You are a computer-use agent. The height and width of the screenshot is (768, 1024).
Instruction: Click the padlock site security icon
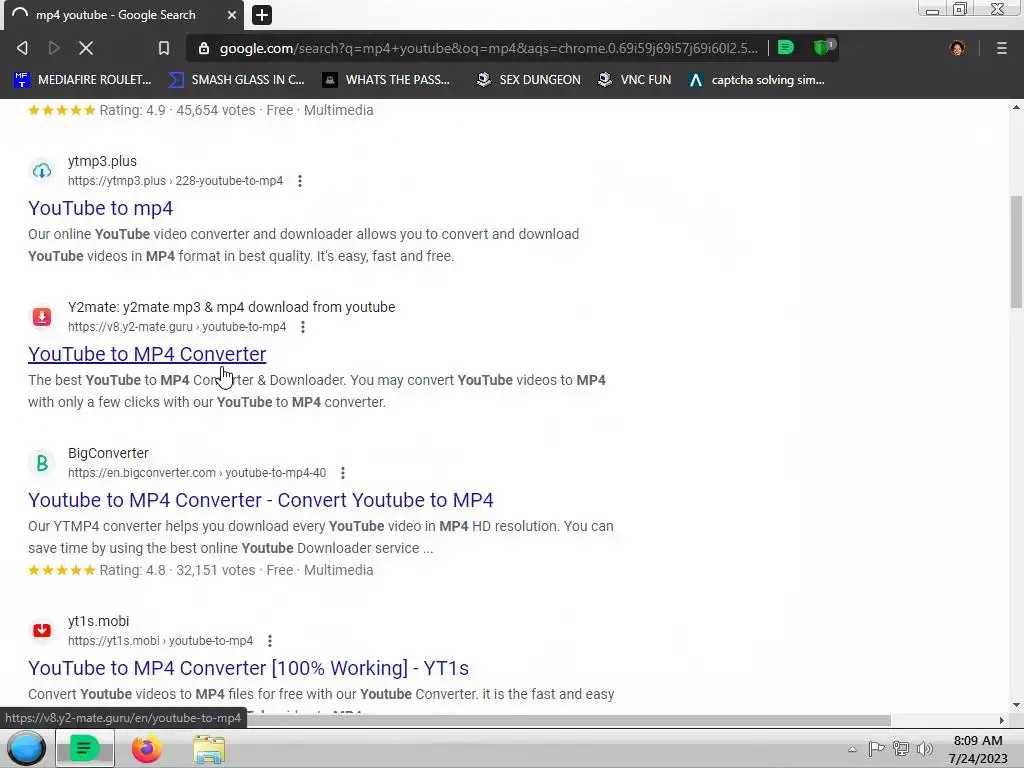tap(204, 48)
